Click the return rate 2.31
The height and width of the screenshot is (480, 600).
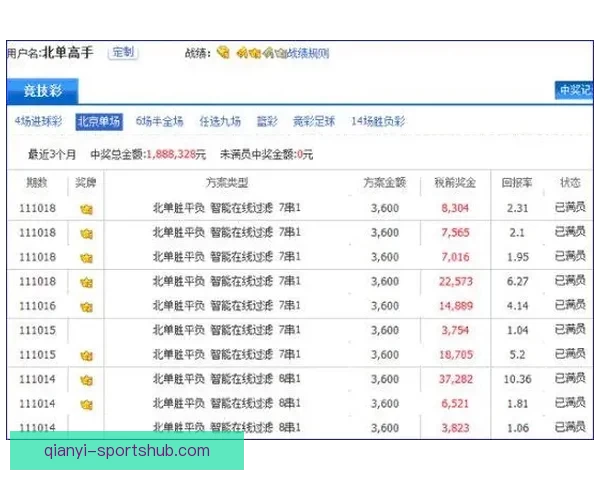(517, 208)
